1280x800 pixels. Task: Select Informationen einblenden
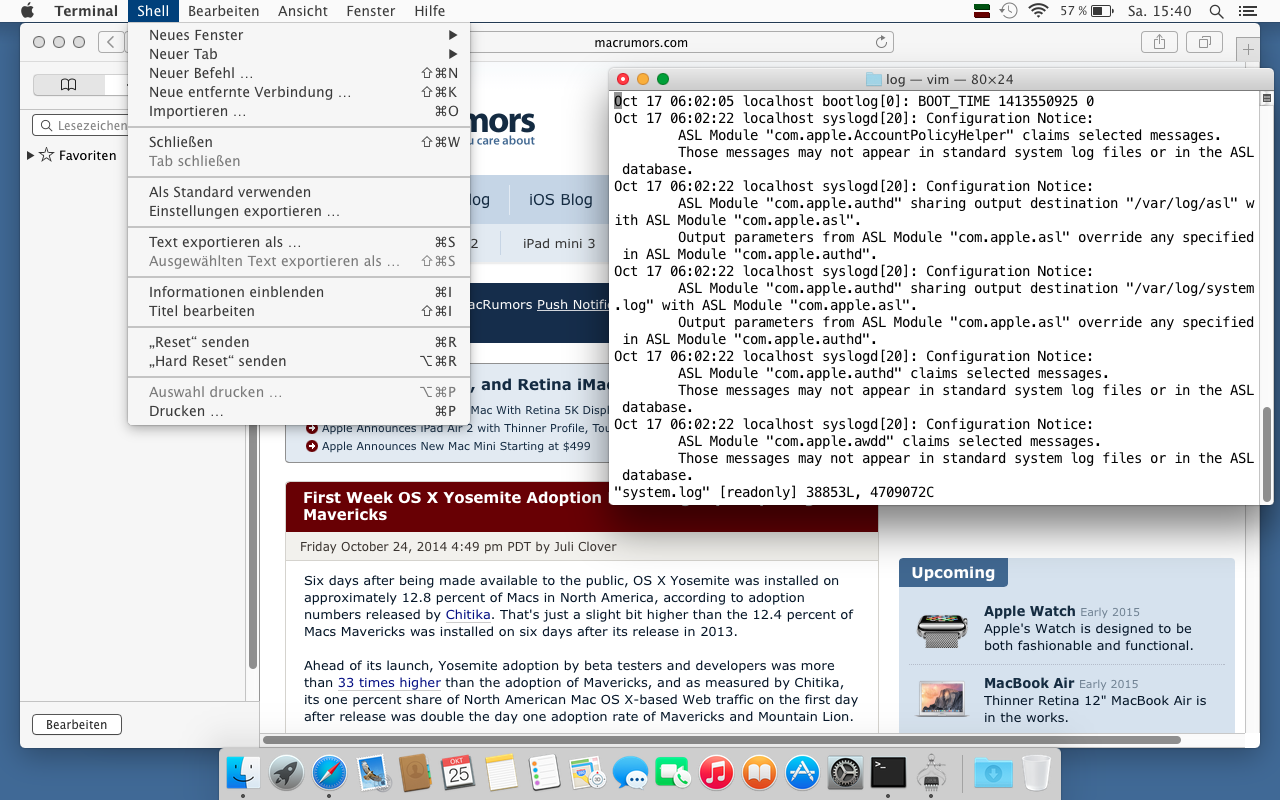300,292
